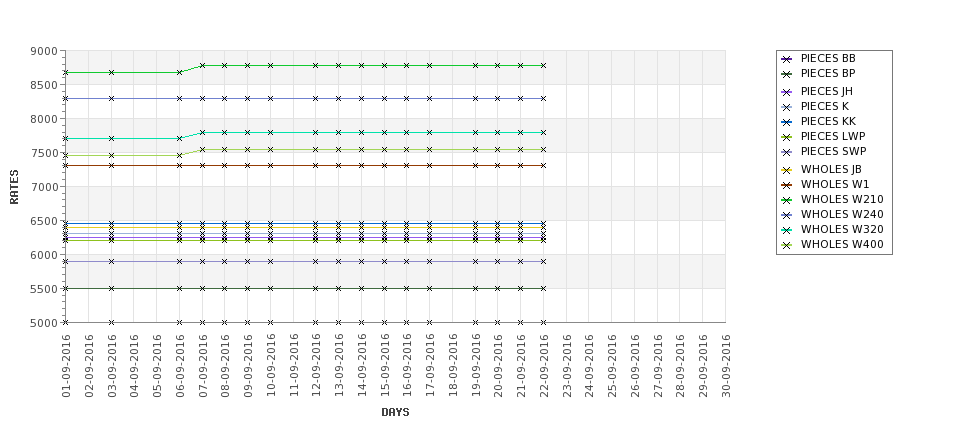Click the 5000 y-axis tick label
This screenshot has height=429, width=975.
click(x=44, y=323)
